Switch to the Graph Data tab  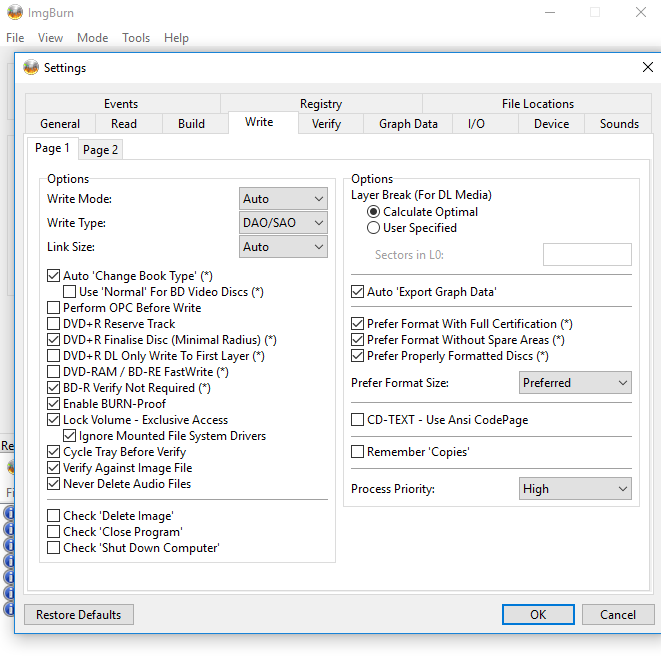point(408,124)
